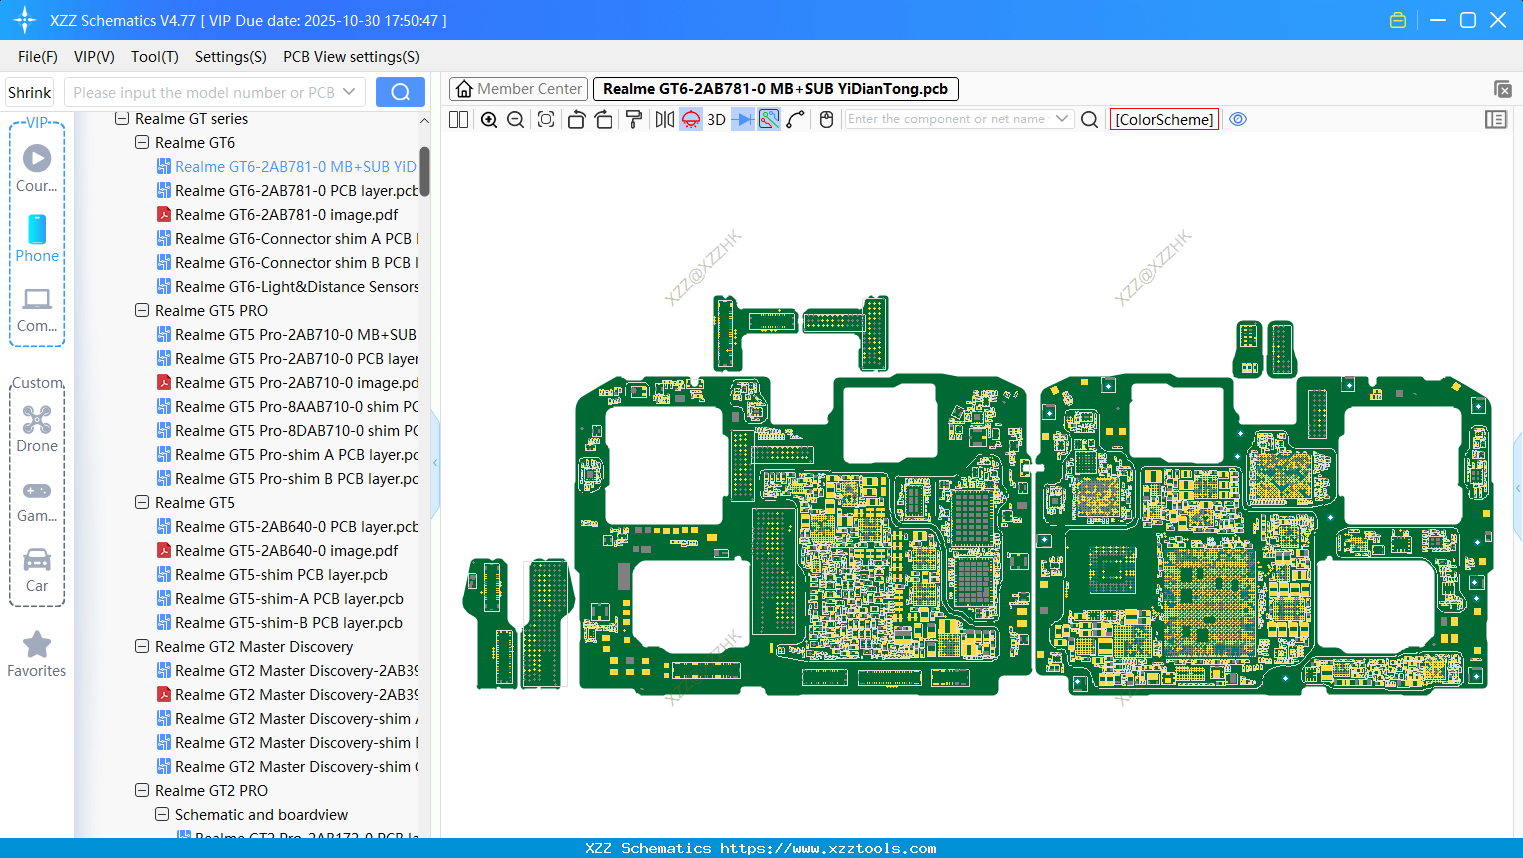
Task: Click the mouse settings icon
Action: [826, 120]
